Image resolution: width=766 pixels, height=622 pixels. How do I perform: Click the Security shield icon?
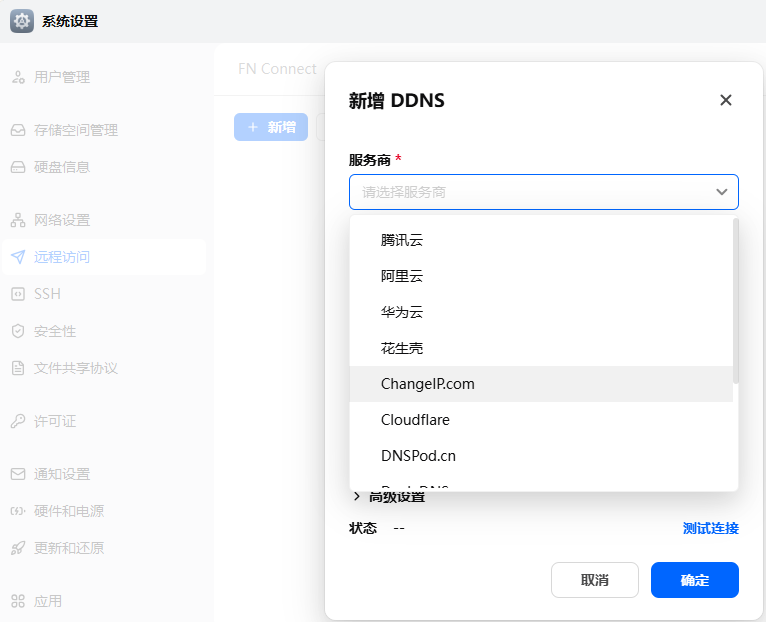pyautogui.click(x=18, y=331)
